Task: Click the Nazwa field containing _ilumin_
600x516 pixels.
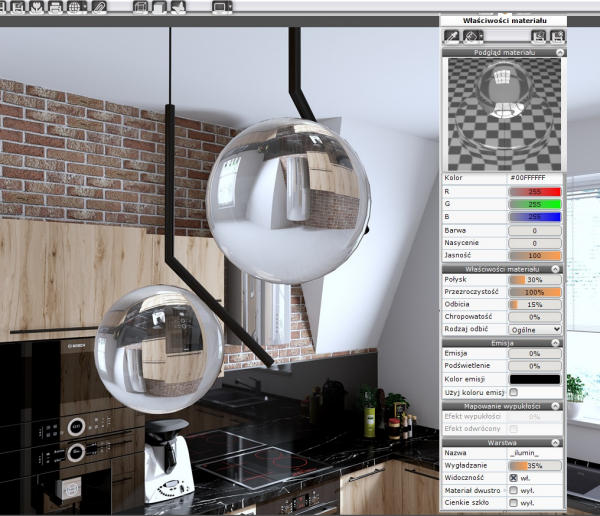Action: [535, 453]
